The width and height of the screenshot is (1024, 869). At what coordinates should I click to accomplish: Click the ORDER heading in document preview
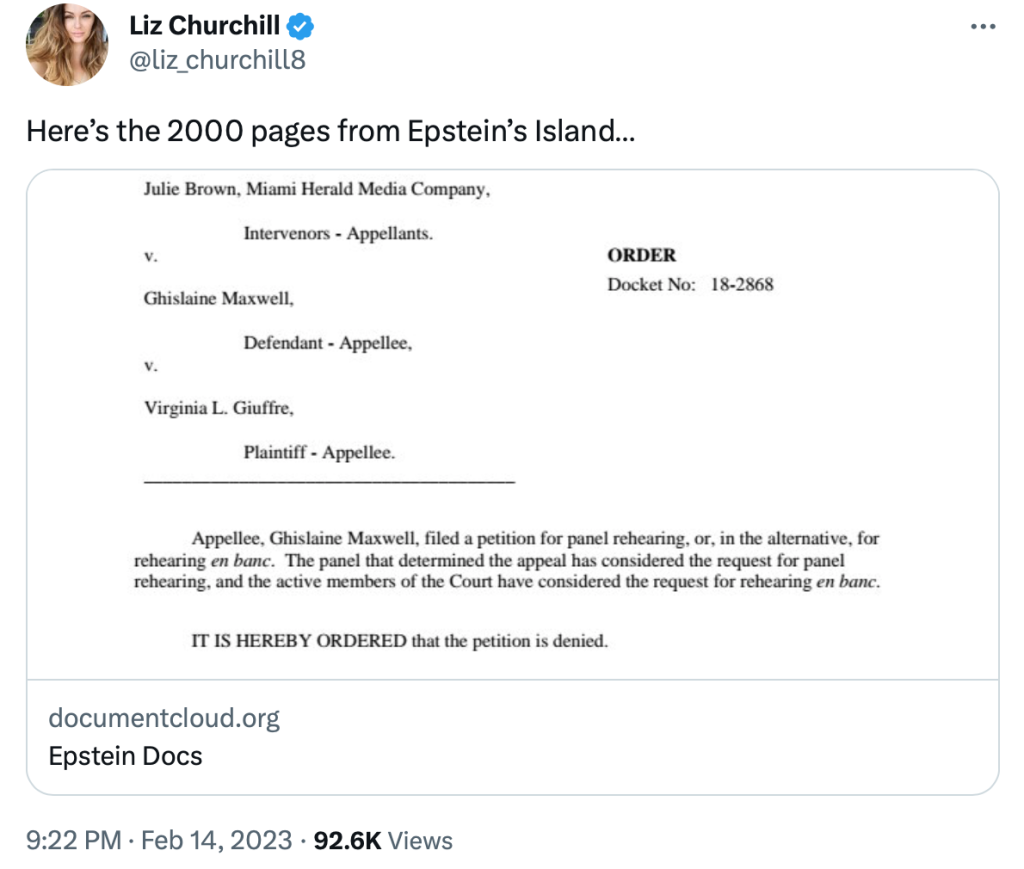click(642, 255)
